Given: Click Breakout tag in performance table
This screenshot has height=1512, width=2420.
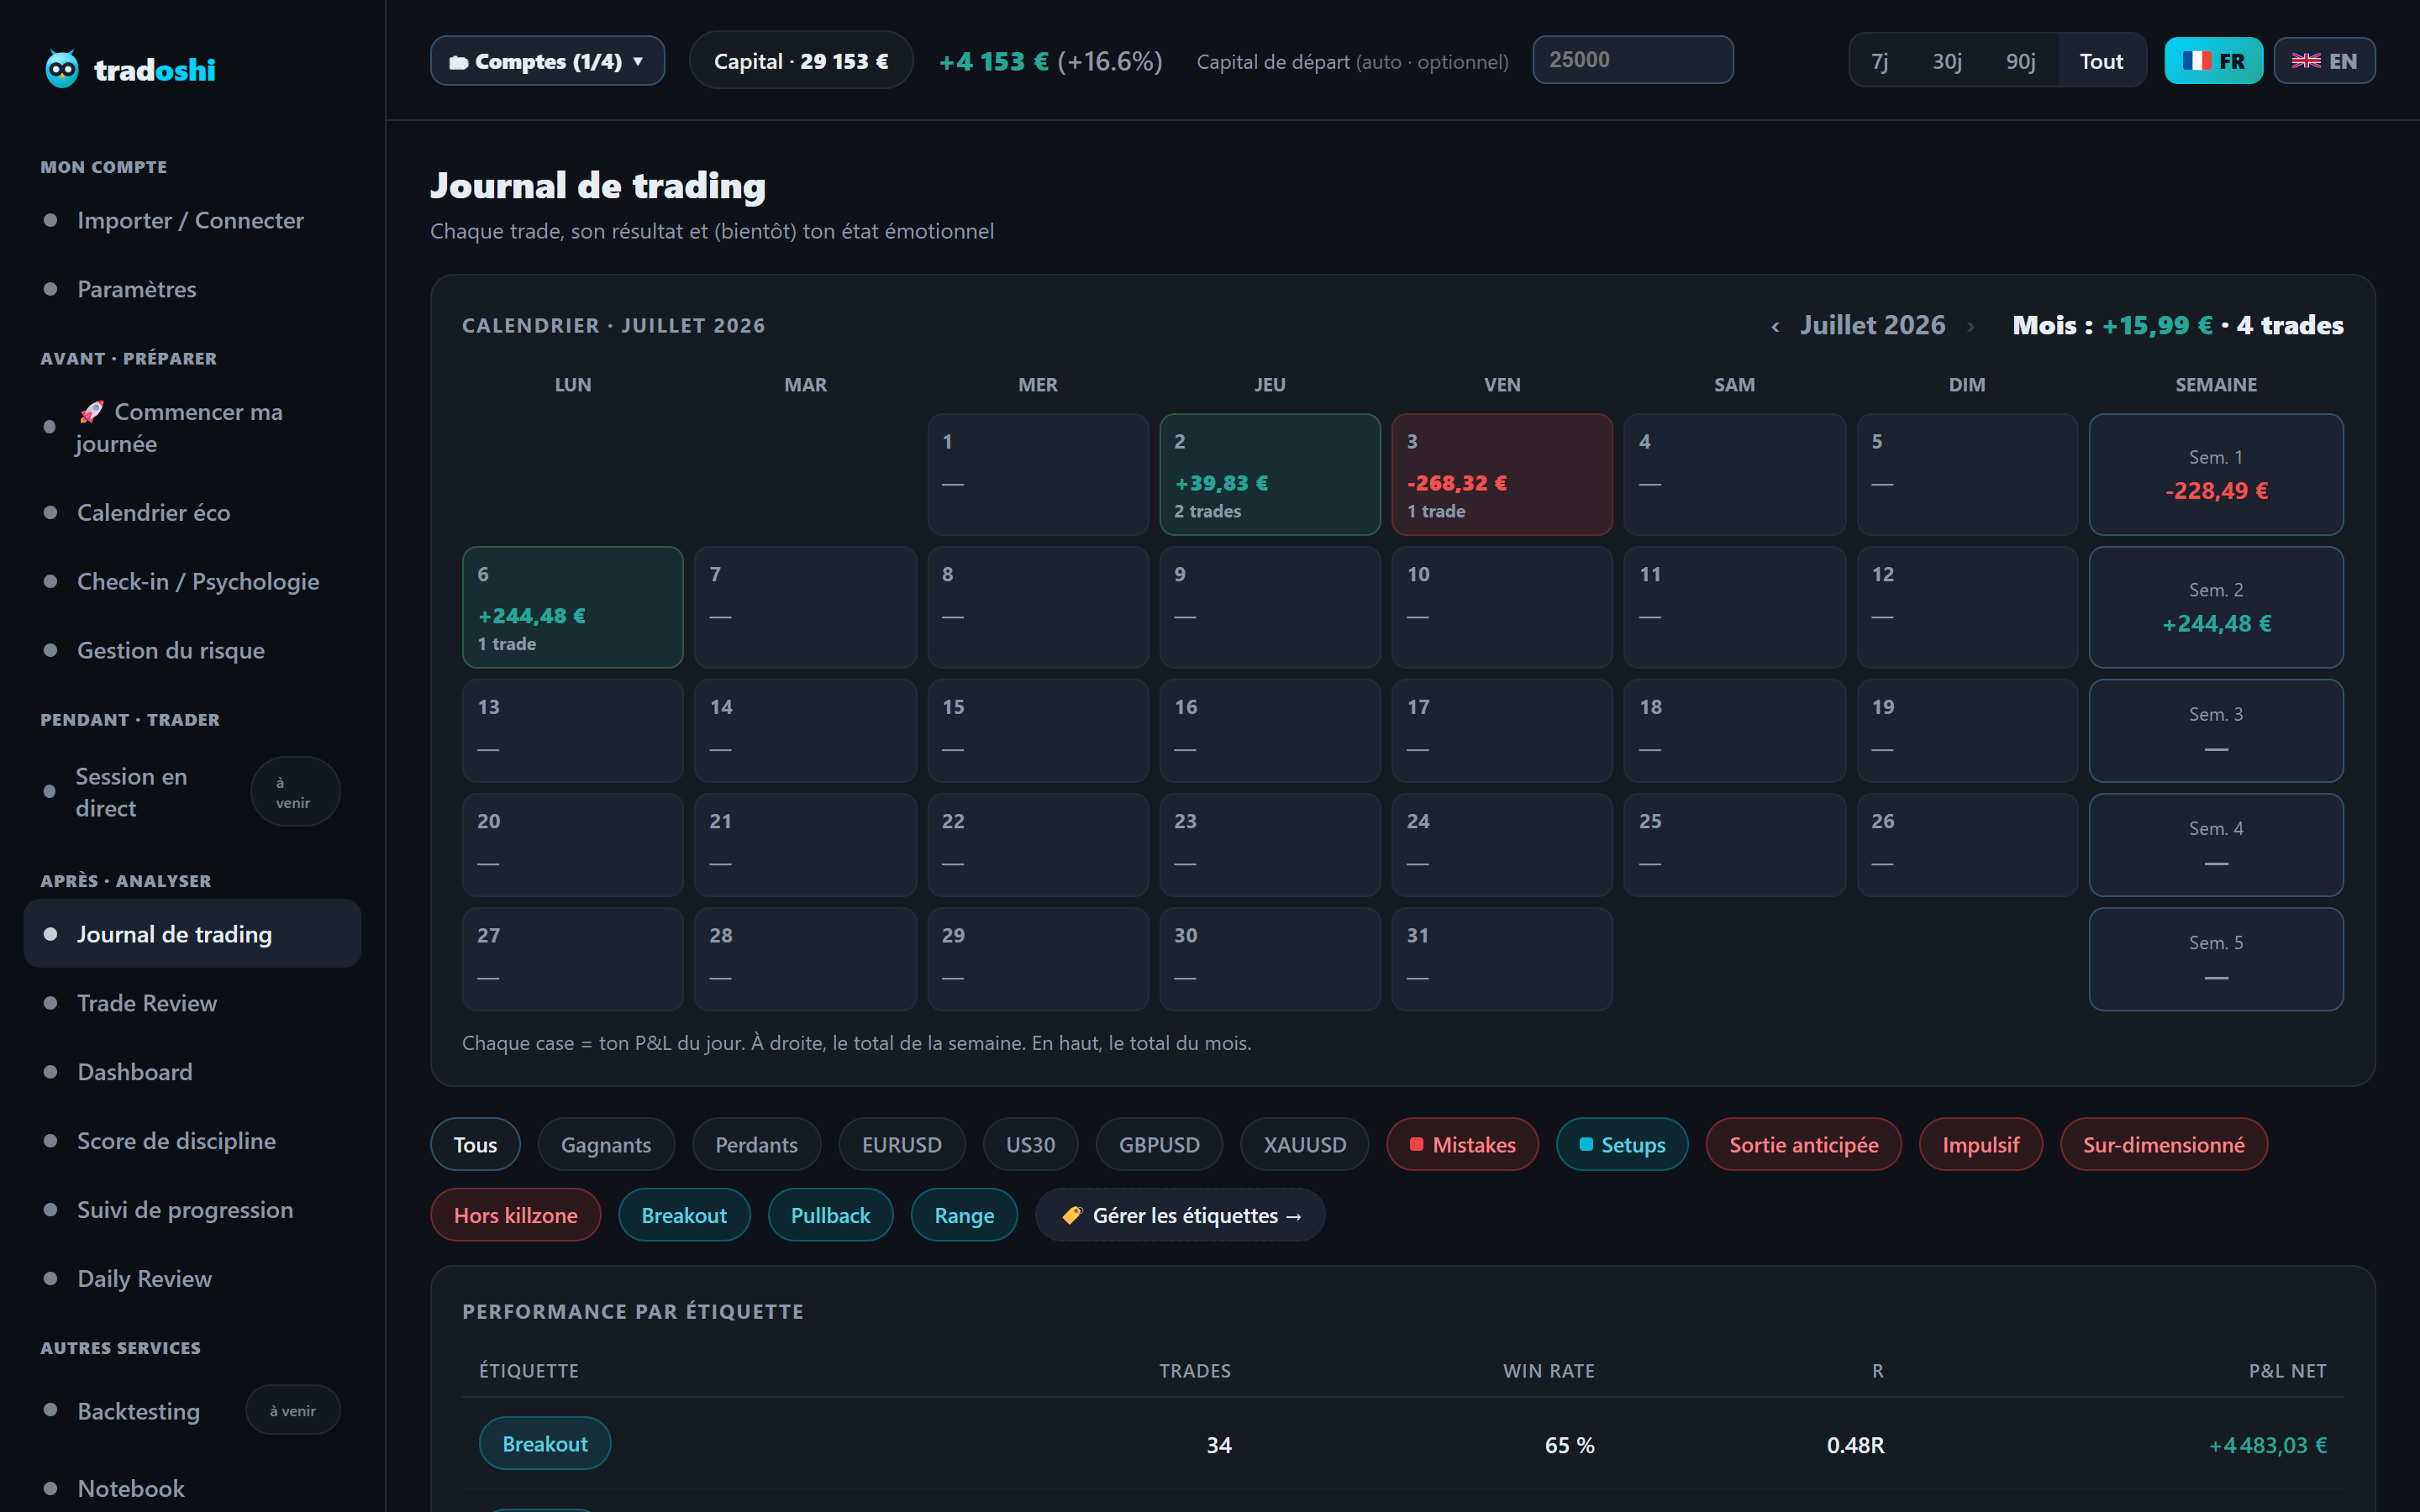Looking at the screenshot, I should coord(545,1443).
